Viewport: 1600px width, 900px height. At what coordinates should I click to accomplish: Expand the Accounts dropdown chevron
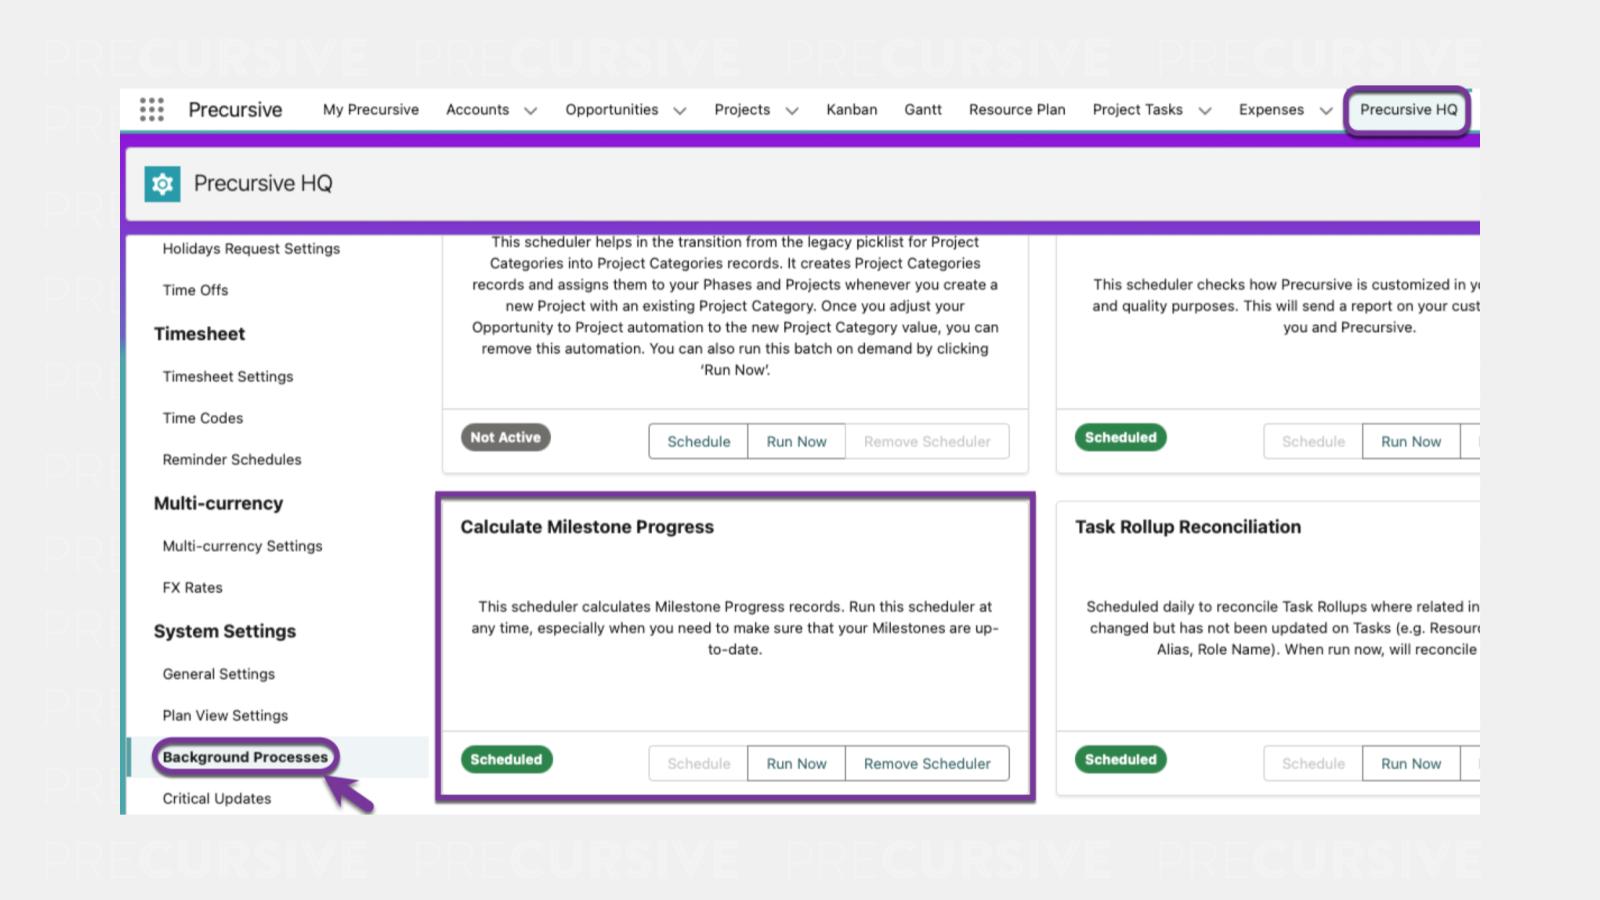(x=530, y=111)
